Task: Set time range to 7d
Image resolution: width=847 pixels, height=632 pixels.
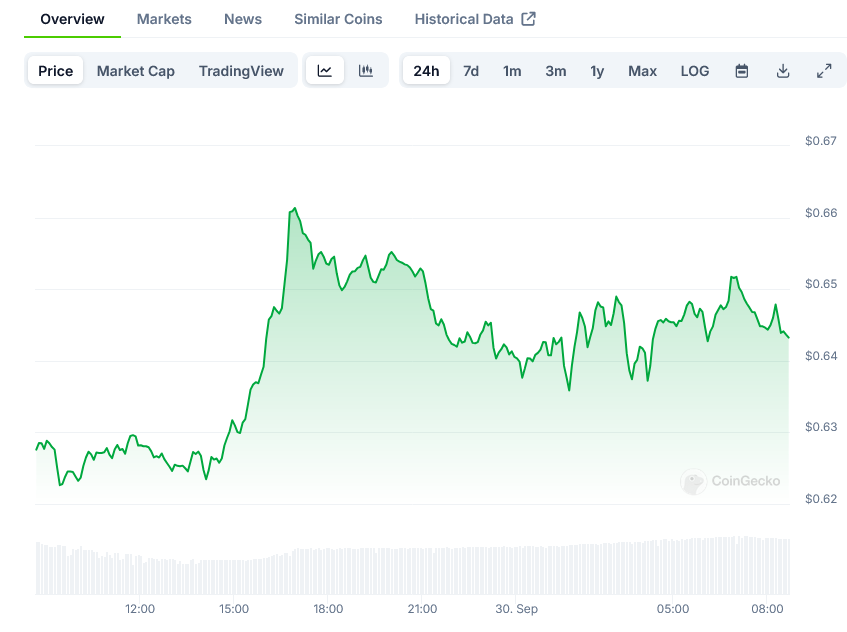Action: coord(471,71)
